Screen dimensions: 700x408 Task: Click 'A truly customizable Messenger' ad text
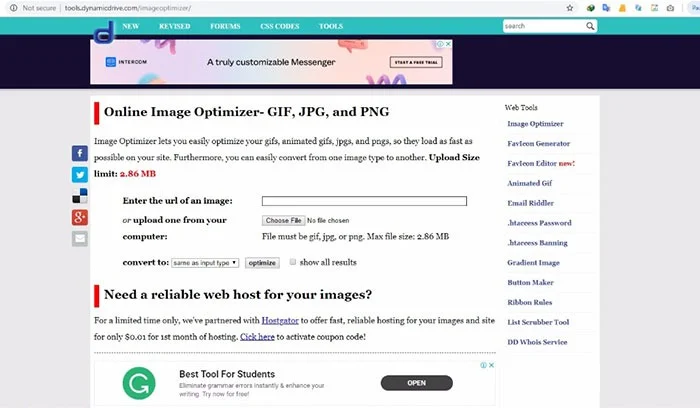point(271,62)
